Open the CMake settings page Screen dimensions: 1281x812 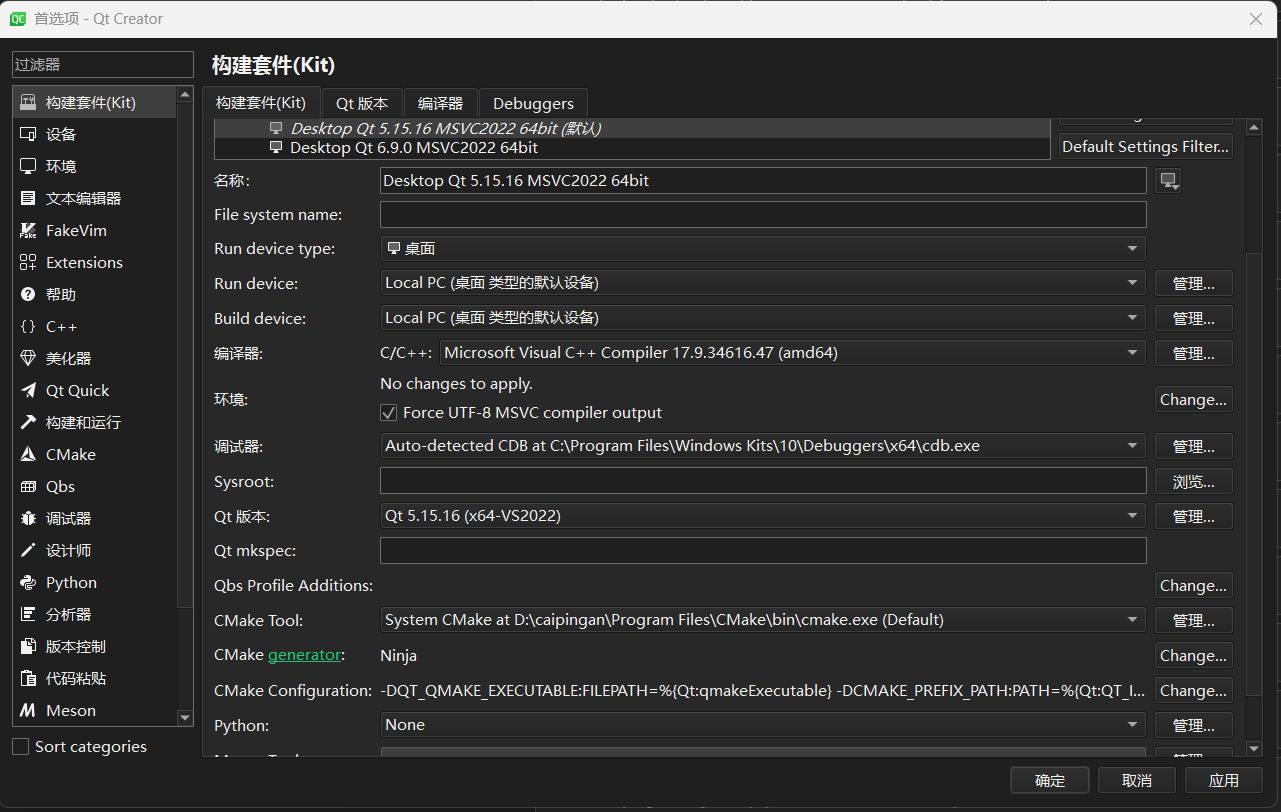click(x=66, y=454)
